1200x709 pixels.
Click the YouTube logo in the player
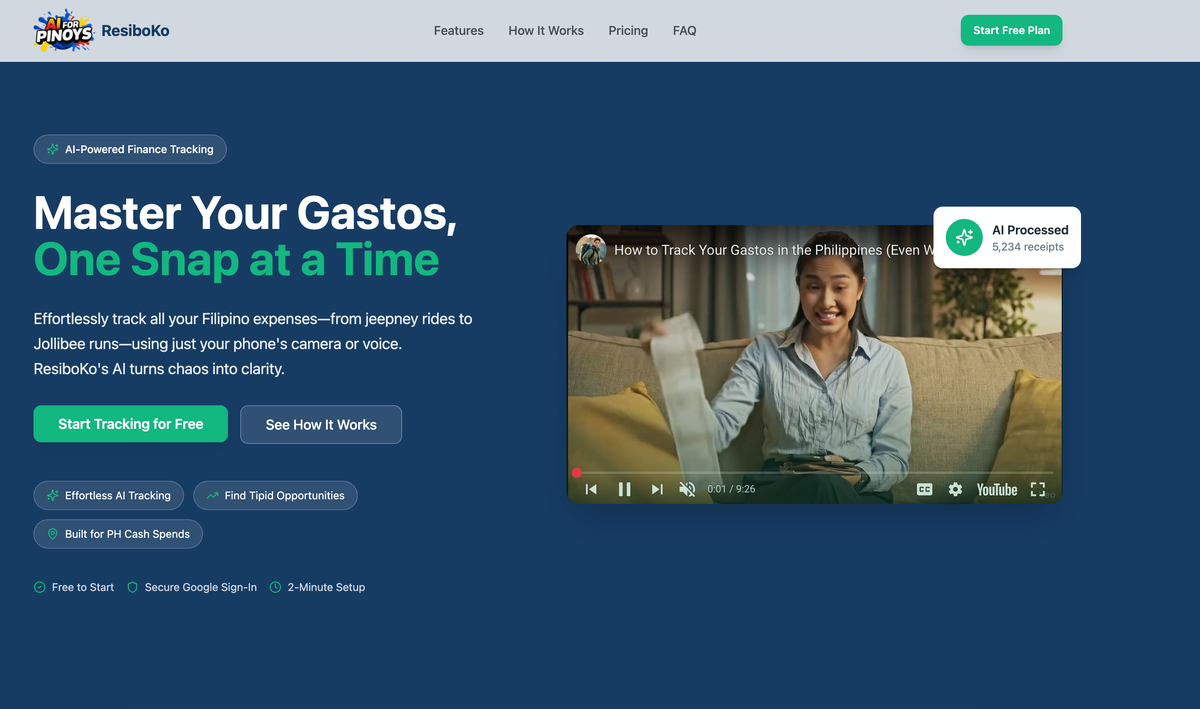click(996, 489)
